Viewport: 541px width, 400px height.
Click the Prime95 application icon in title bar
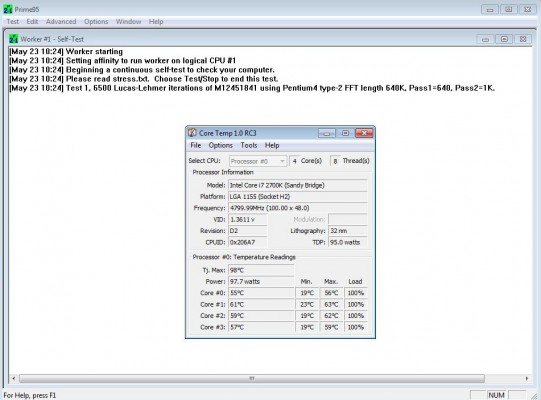pos(8,9)
